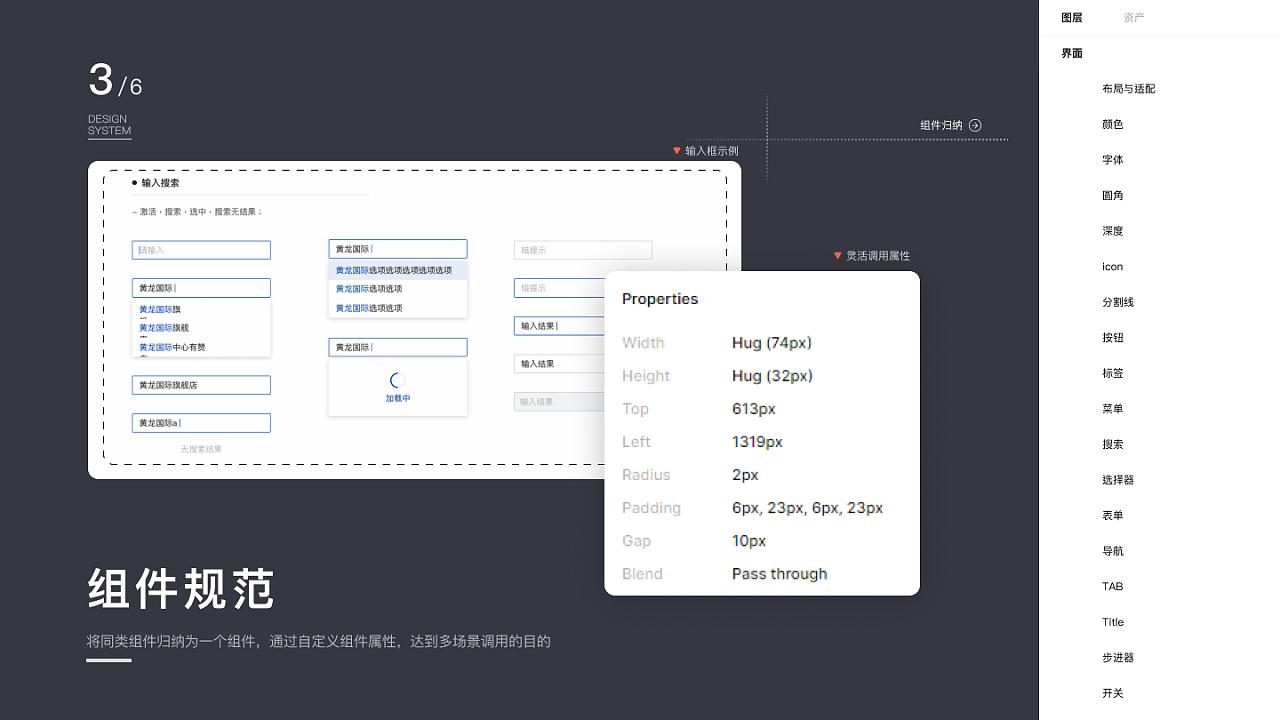Open 布局与适配 in the layer list
This screenshot has height=720, width=1280.
pyautogui.click(x=1128, y=89)
